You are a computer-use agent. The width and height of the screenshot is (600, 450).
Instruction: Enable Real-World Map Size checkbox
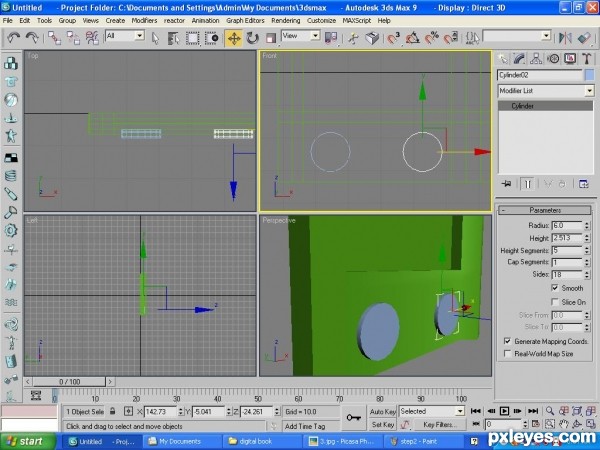click(507, 354)
